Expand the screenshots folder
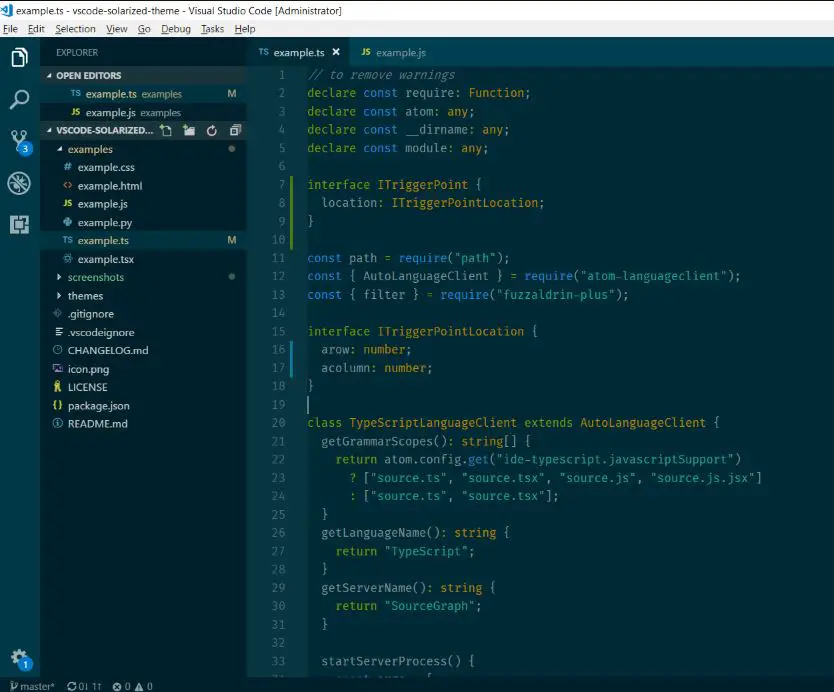834x692 pixels. coord(59,277)
